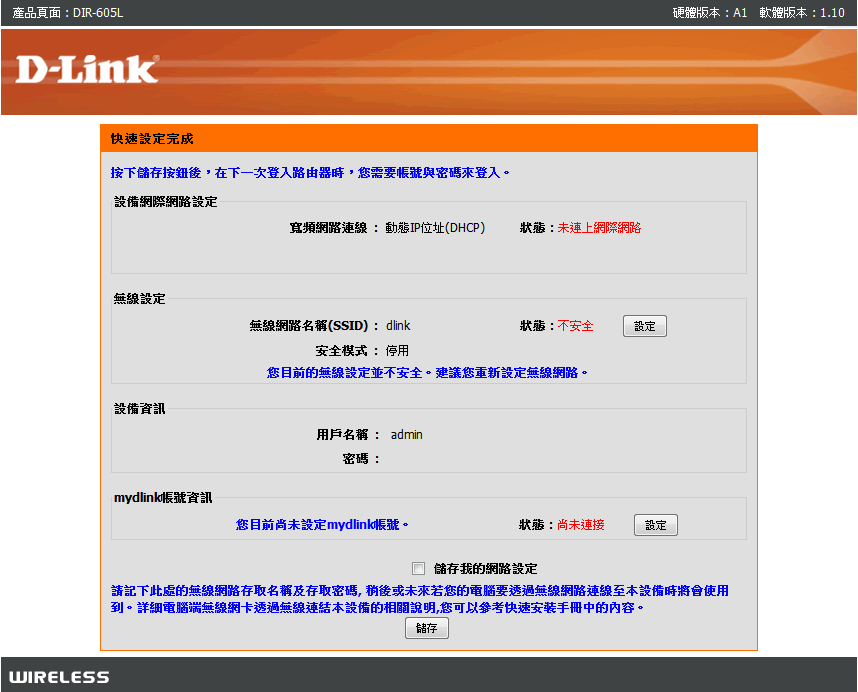
Task: Click the 無線網路名稱(SSID) label
Action: (314, 326)
